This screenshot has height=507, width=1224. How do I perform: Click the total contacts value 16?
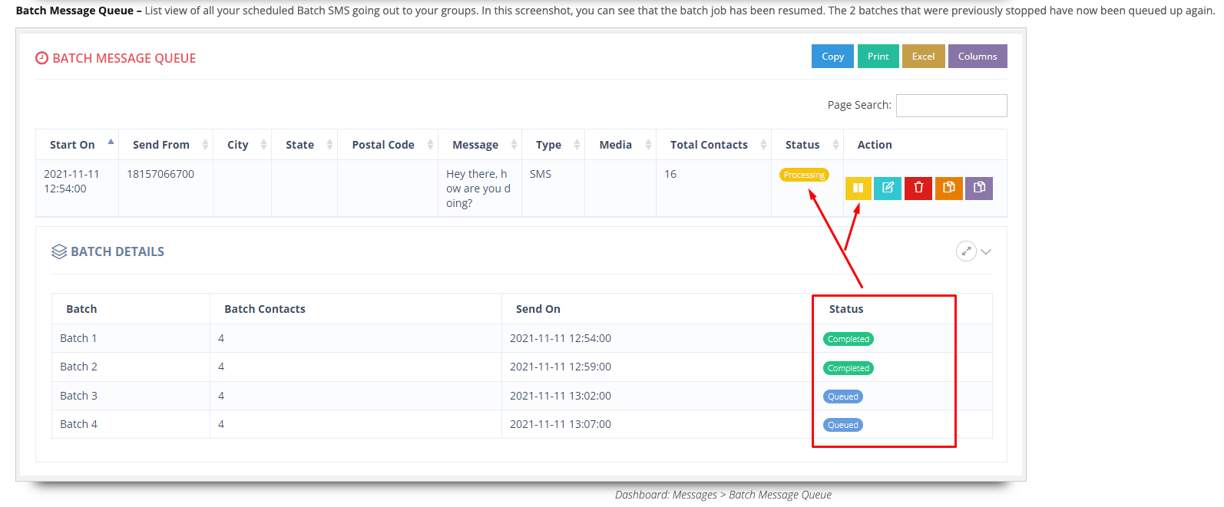670,173
